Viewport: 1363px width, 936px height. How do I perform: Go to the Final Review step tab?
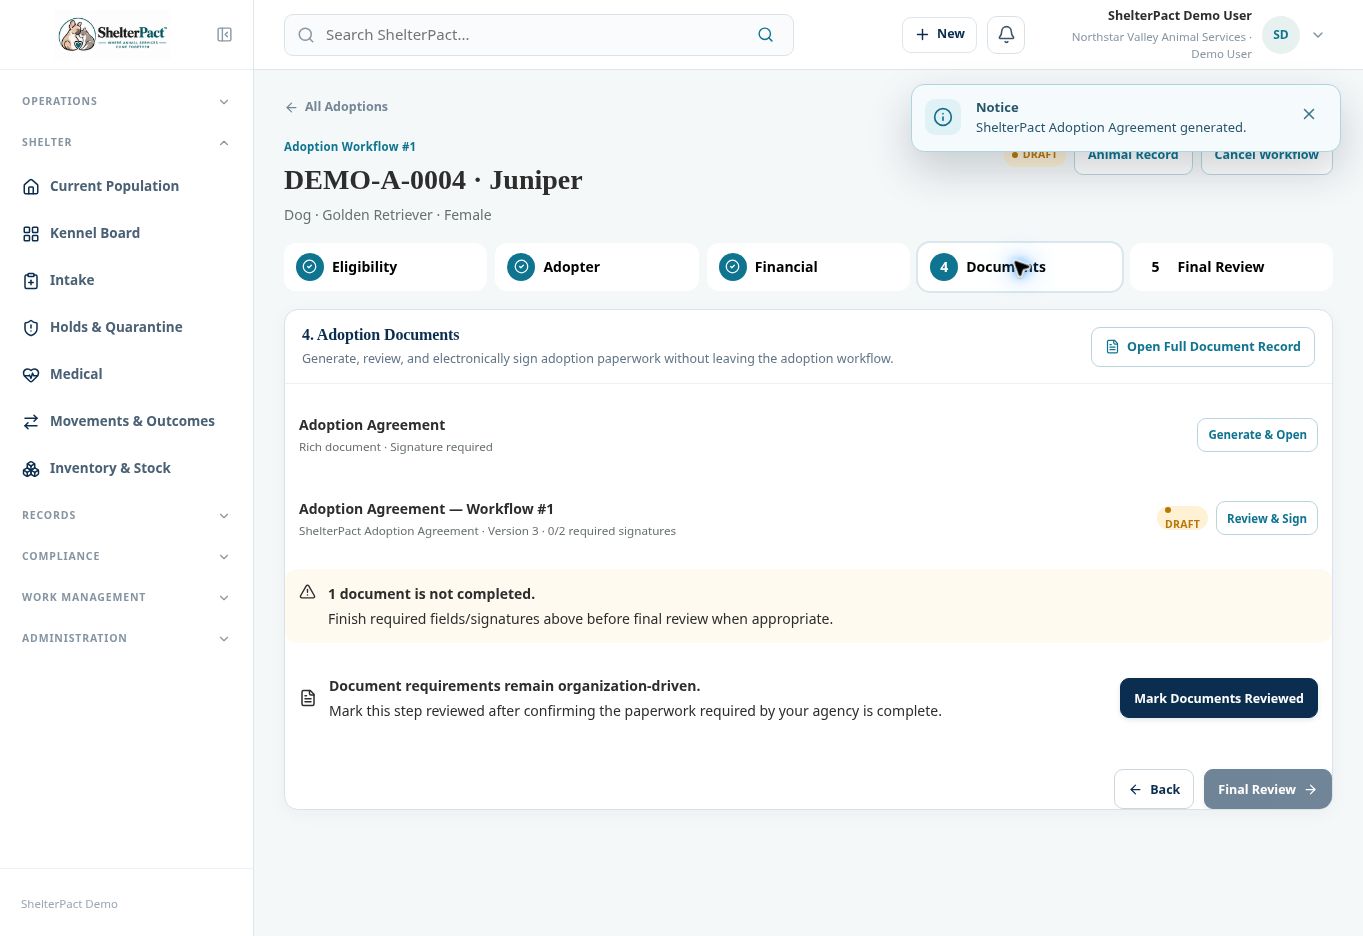1231,267
